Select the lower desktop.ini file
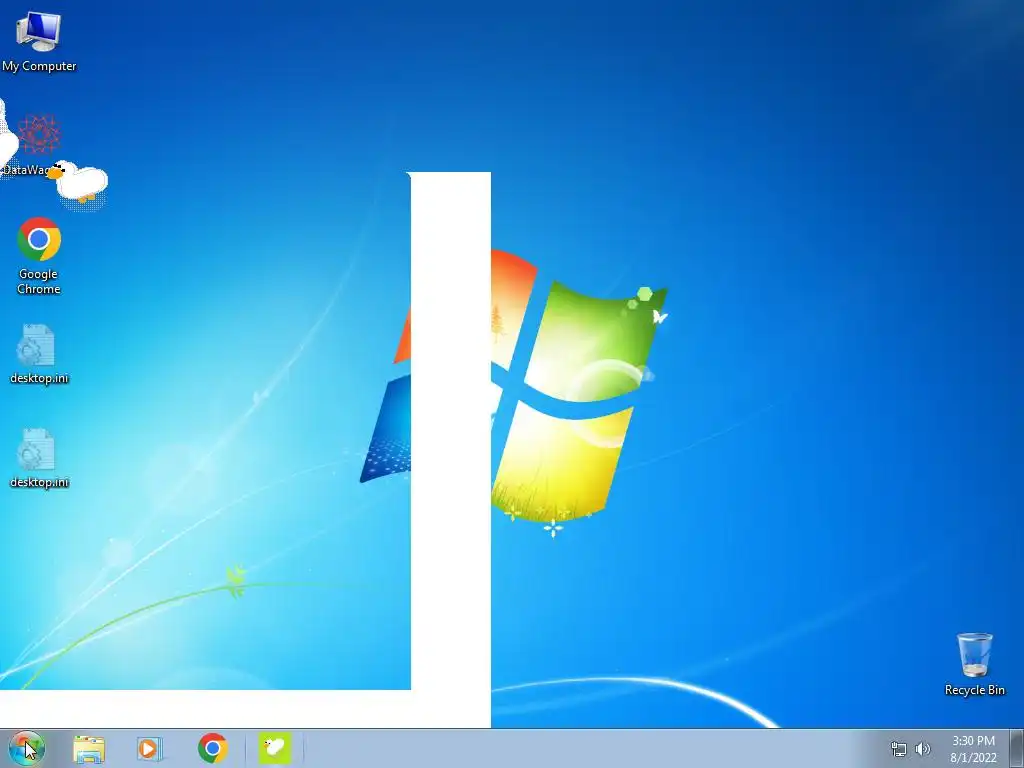The width and height of the screenshot is (1024, 768). (39, 458)
